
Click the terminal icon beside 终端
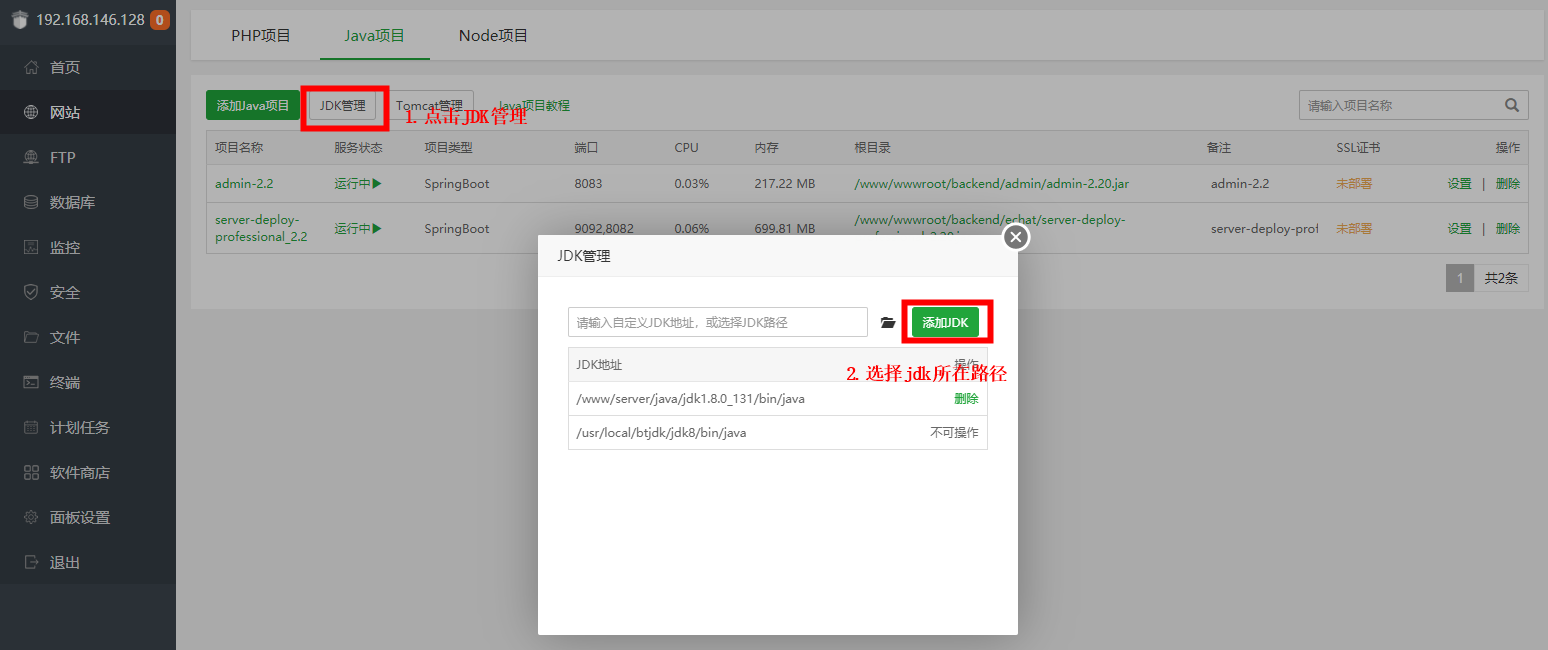point(31,383)
